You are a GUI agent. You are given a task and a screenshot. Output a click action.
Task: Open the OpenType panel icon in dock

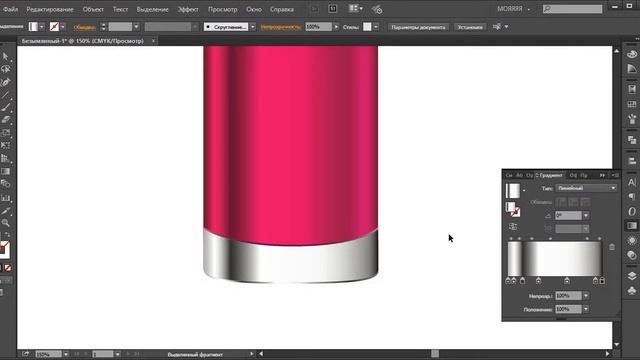tap(632, 211)
